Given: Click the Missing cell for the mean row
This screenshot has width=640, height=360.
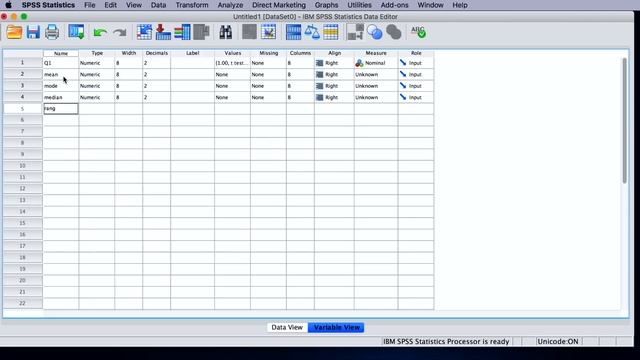Looking at the screenshot, I should [x=268, y=74].
